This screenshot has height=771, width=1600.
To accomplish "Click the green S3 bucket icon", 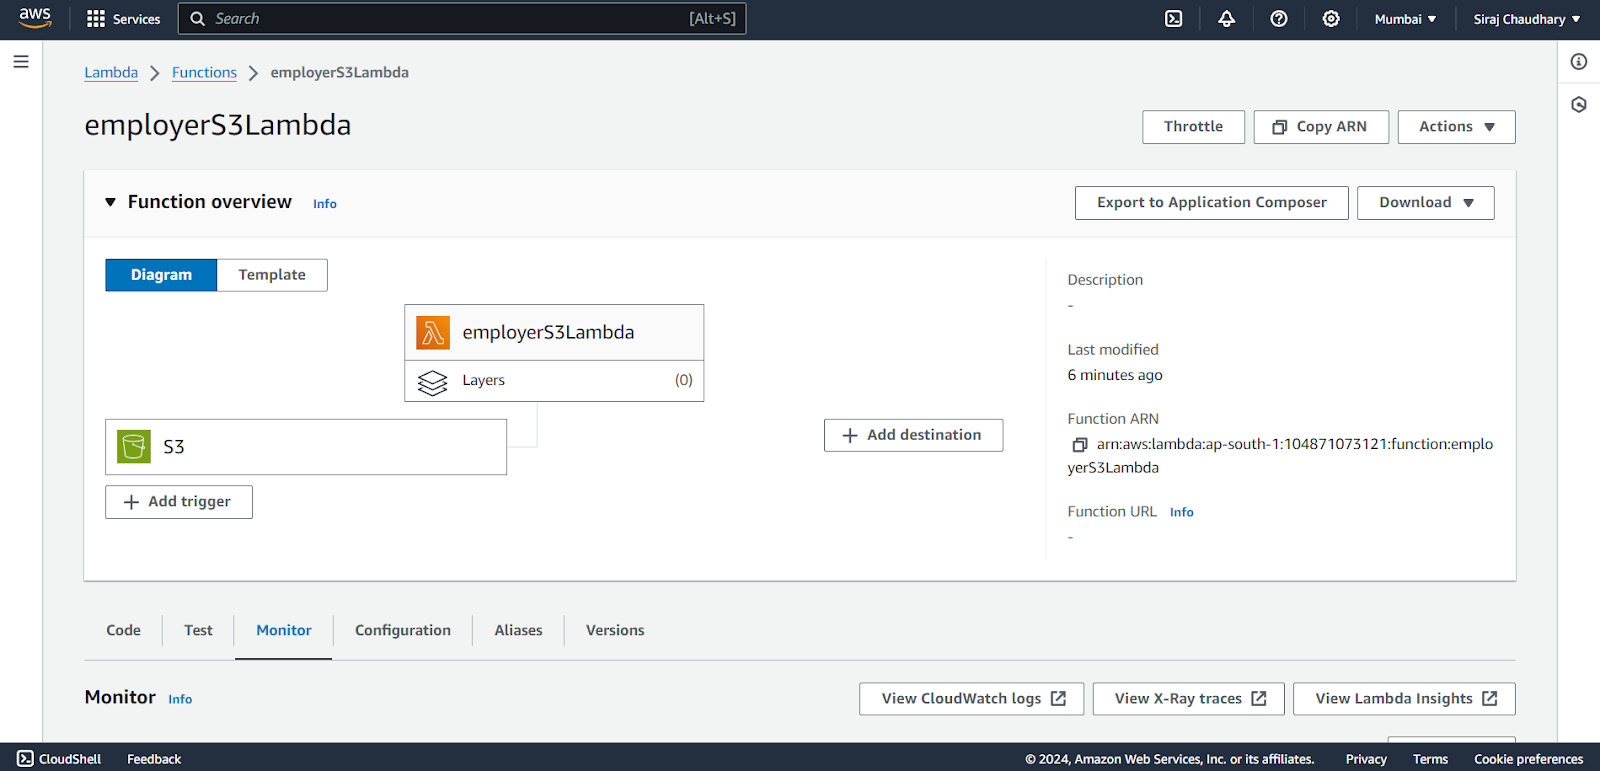I will (x=134, y=447).
